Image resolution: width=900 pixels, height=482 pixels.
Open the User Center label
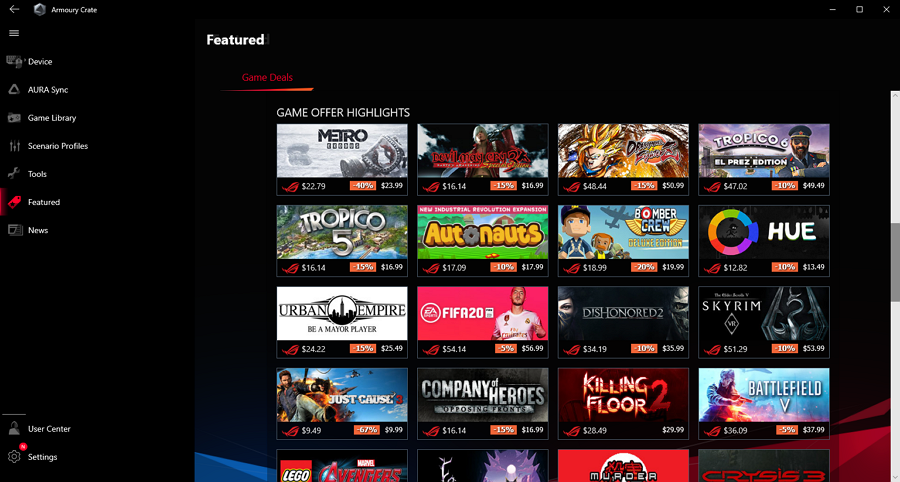tap(49, 429)
